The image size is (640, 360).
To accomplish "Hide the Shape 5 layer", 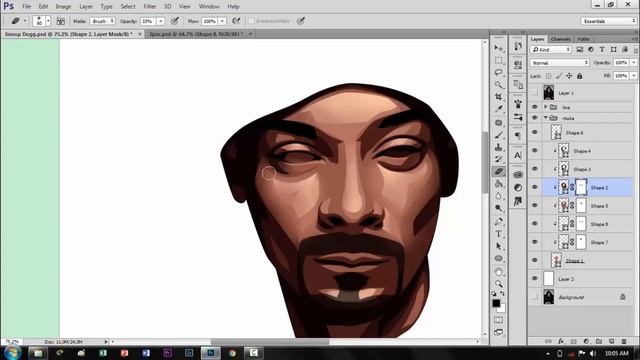I will [x=535, y=205].
